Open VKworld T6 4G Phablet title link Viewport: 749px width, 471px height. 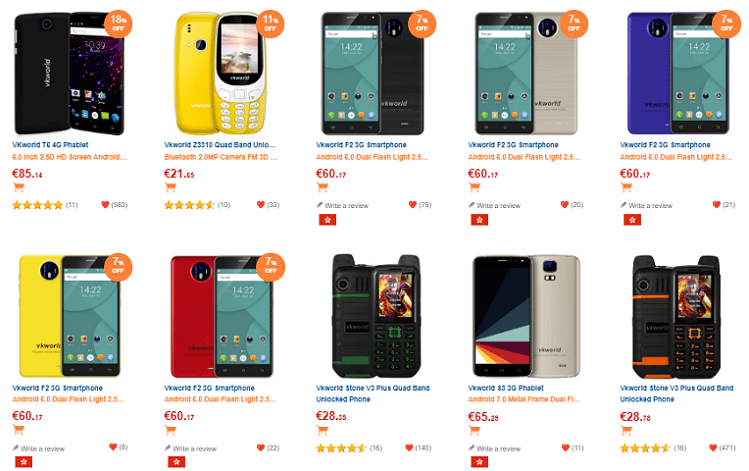point(50,145)
